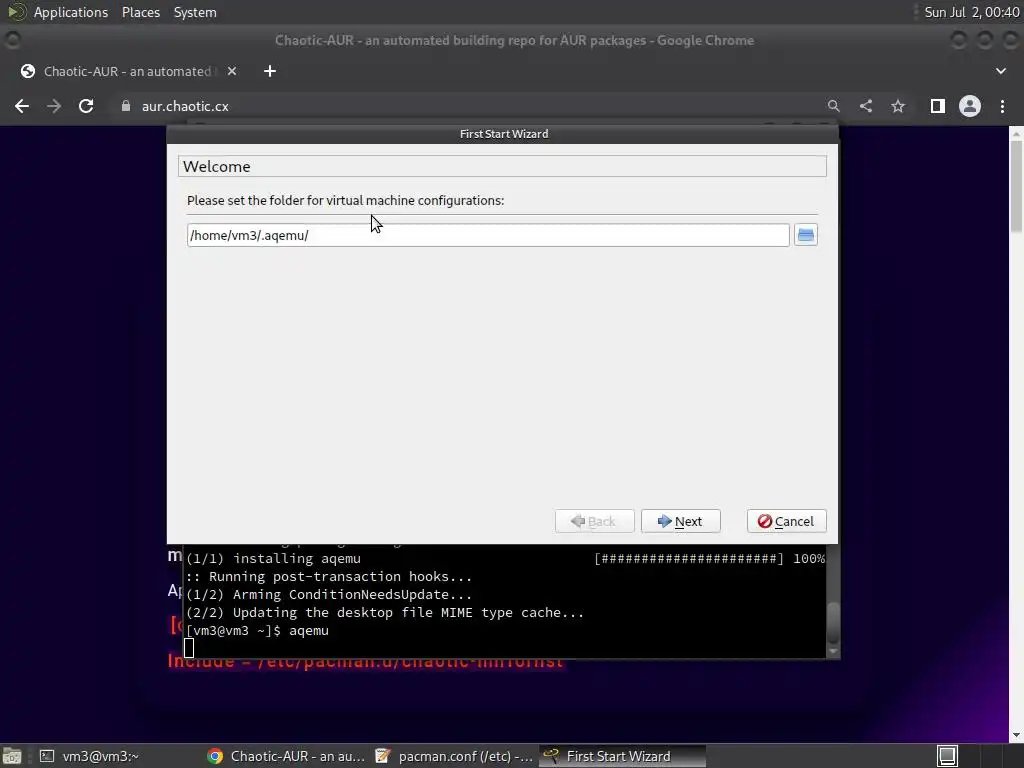Open Chrome profile avatar menu

pyautogui.click(x=970, y=106)
